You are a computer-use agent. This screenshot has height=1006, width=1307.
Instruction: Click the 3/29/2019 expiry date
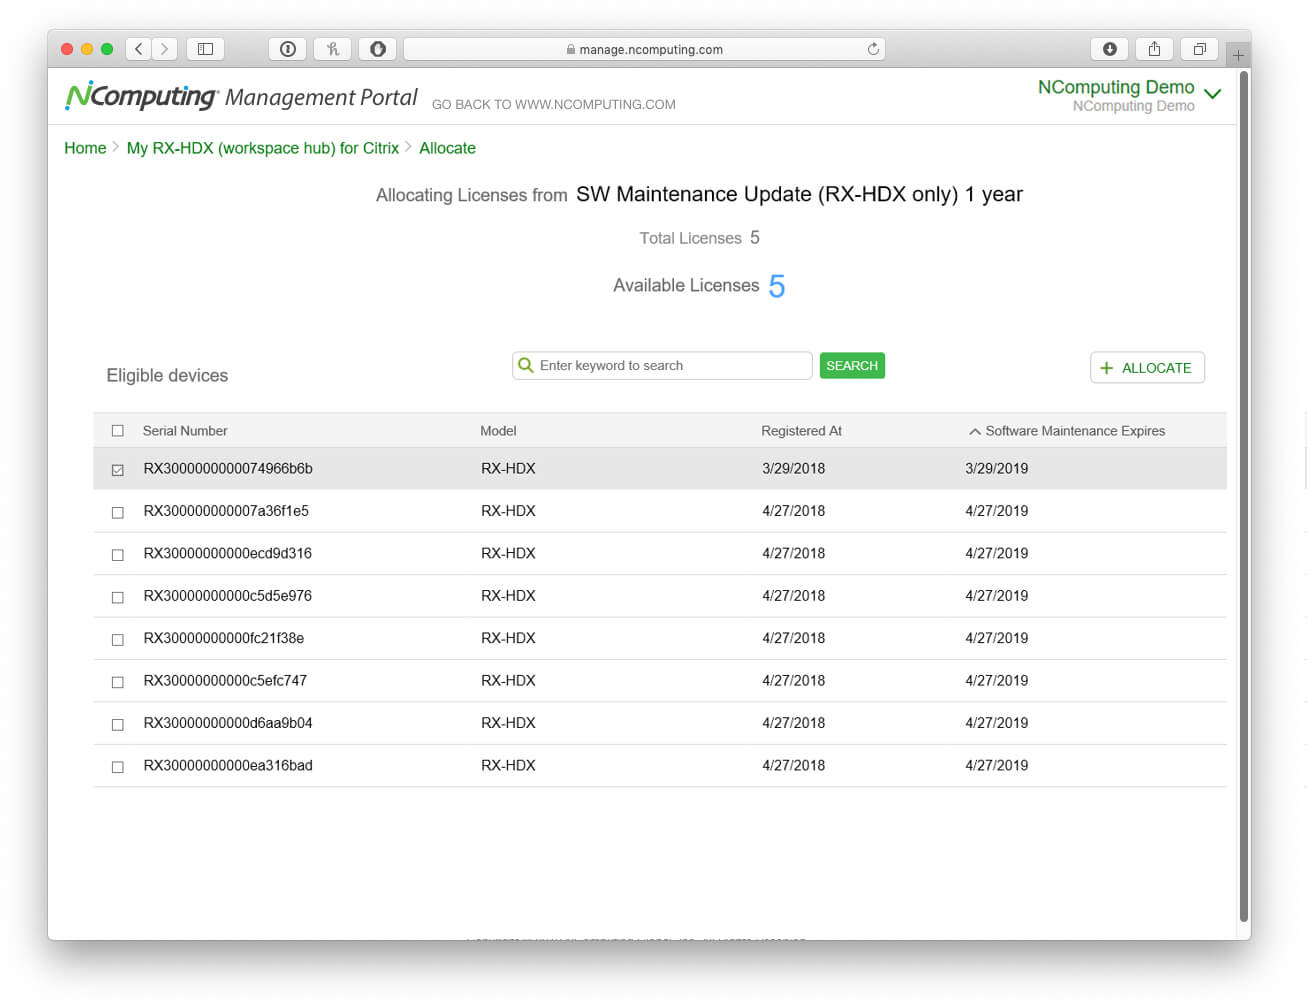[997, 468]
